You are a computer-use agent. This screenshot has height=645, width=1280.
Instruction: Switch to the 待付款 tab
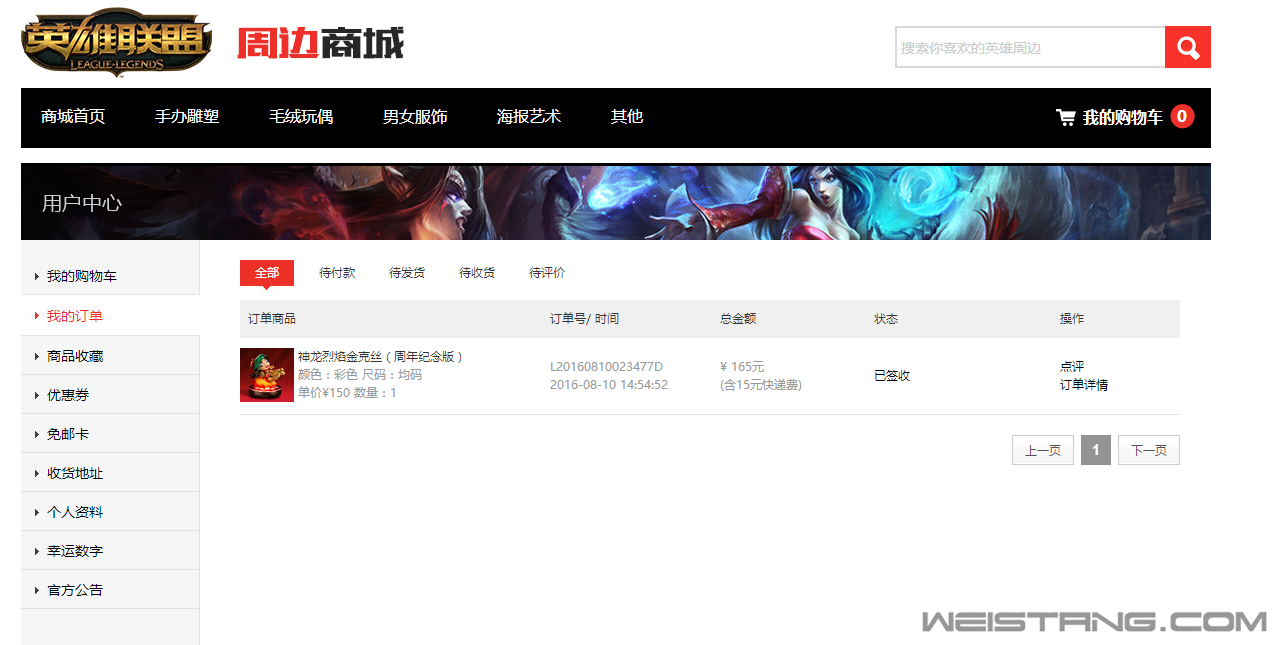point(337,273)
